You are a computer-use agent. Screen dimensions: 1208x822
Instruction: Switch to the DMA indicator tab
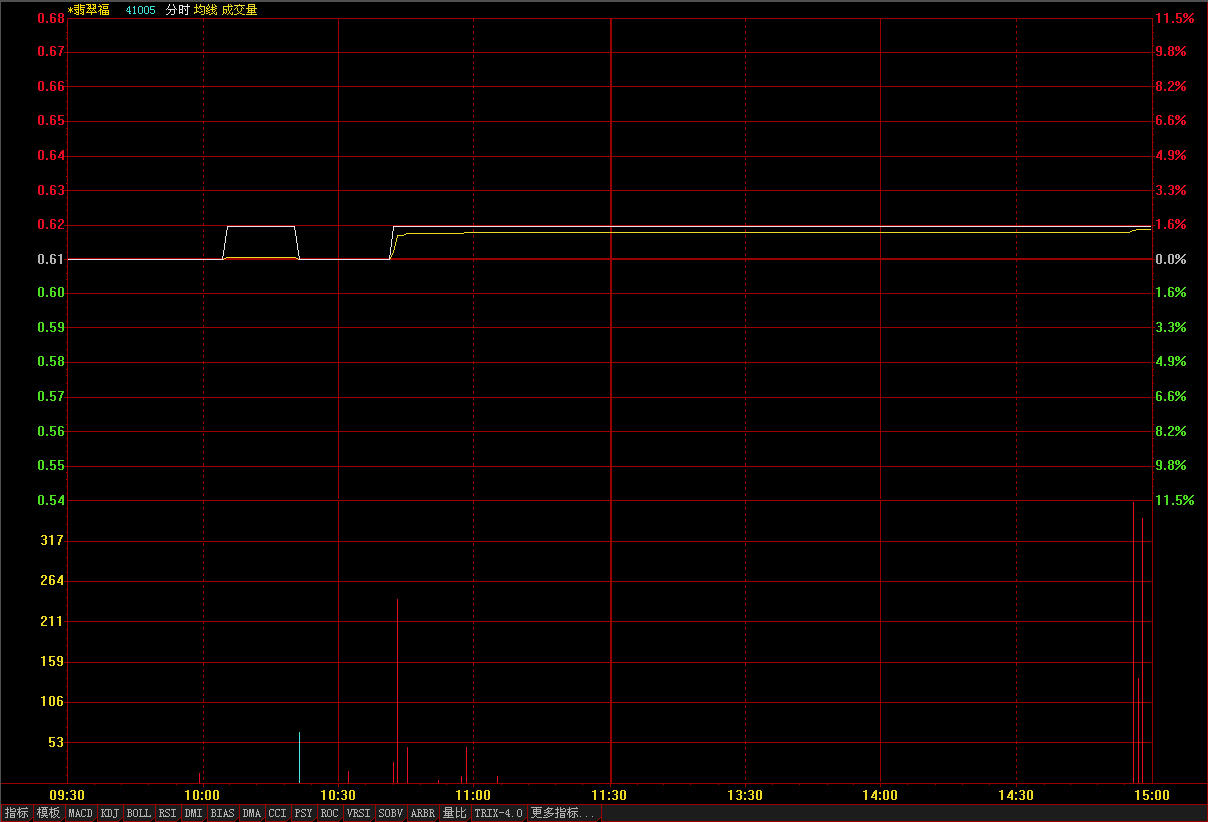[x=252, y=813]
